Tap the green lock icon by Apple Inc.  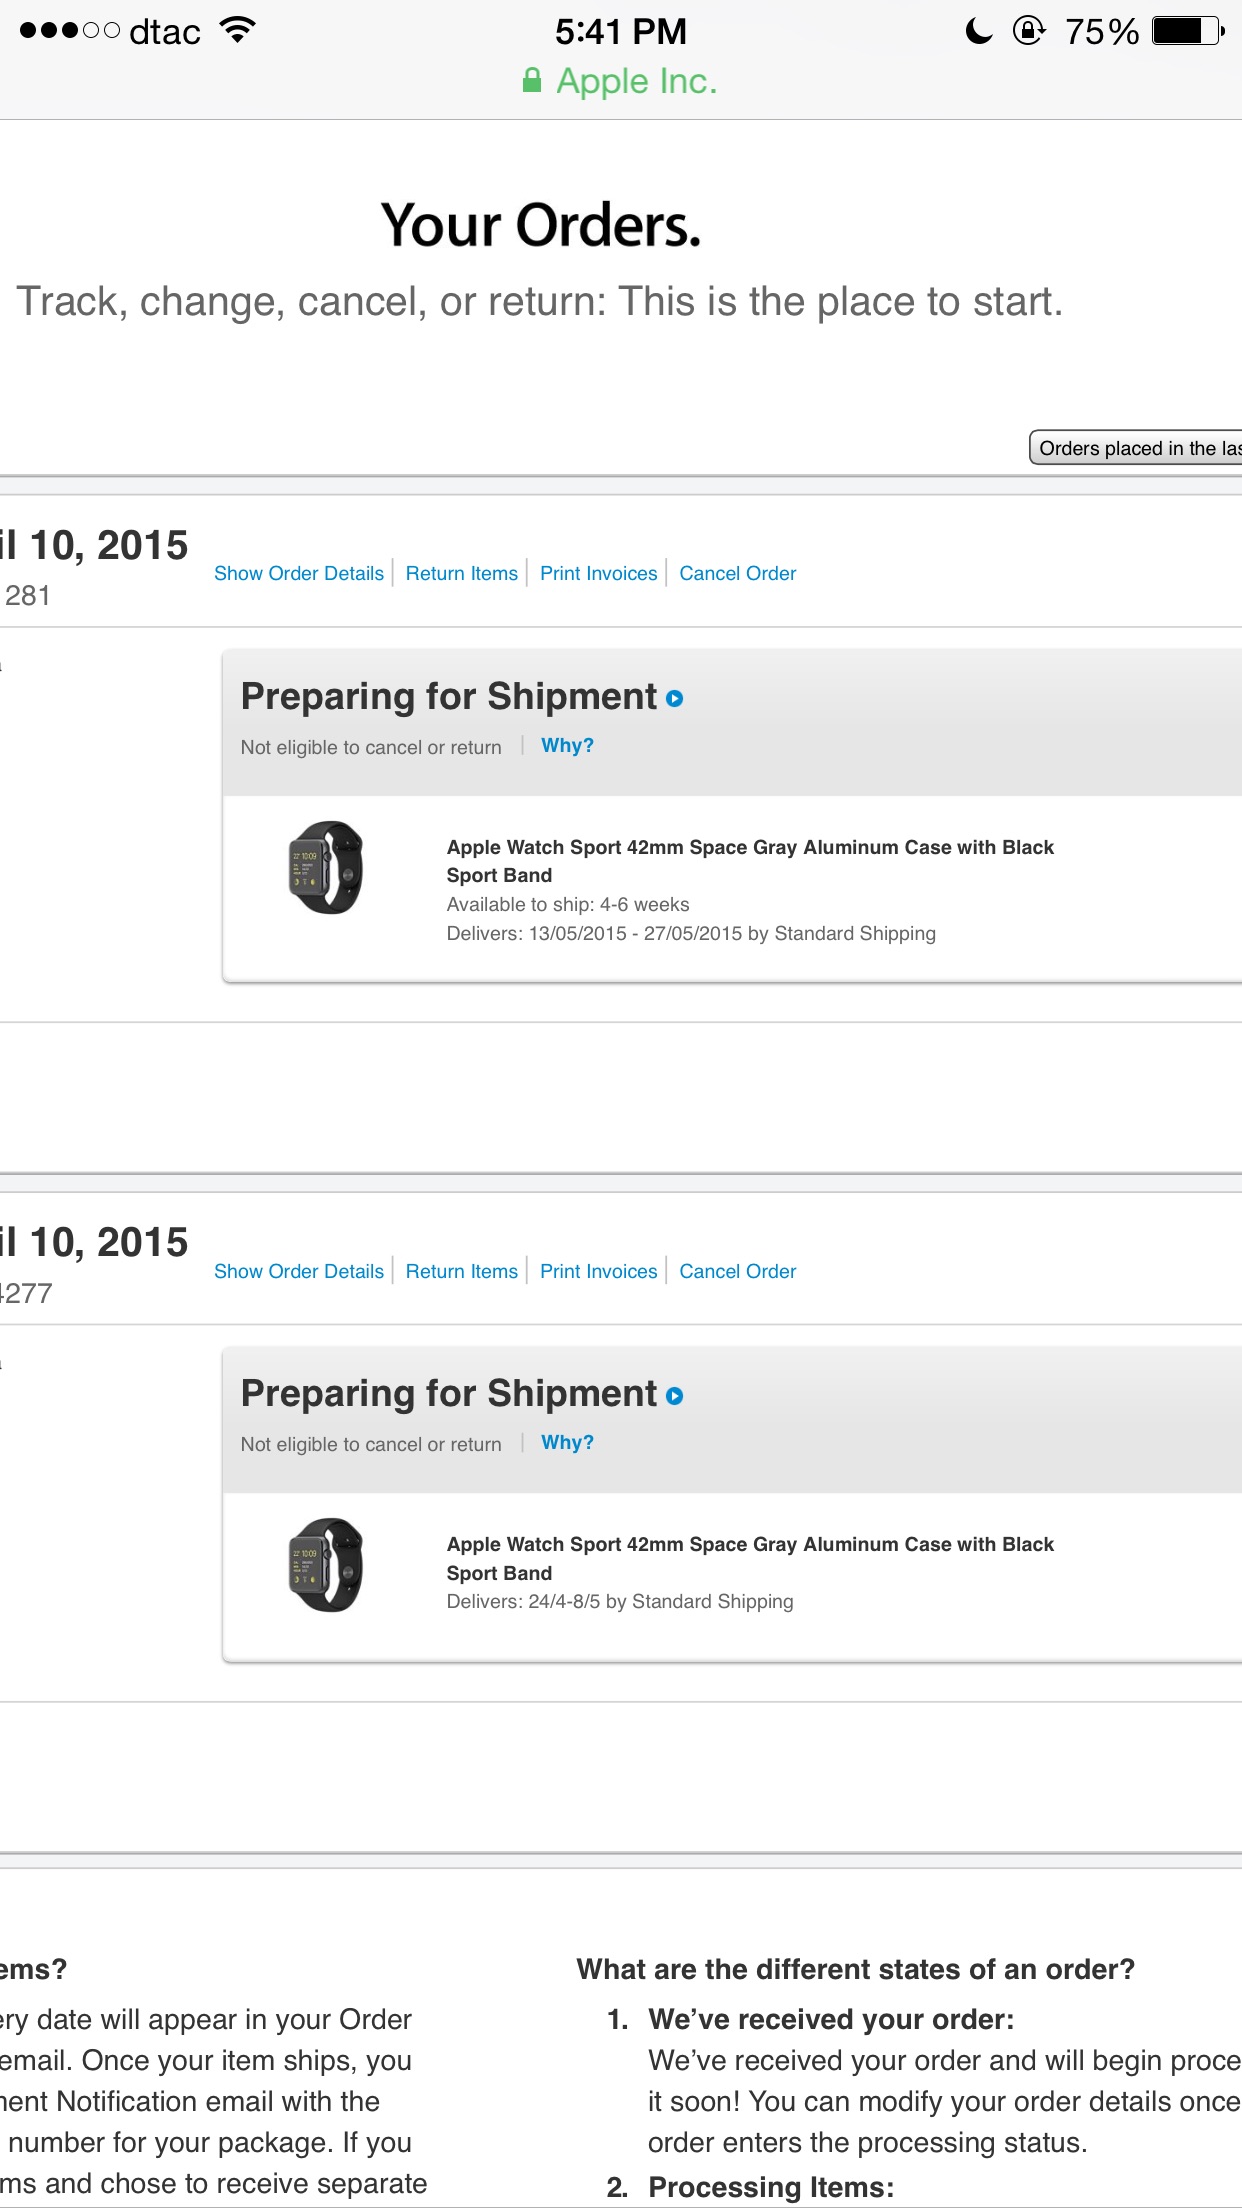click(x=532, y=80)
